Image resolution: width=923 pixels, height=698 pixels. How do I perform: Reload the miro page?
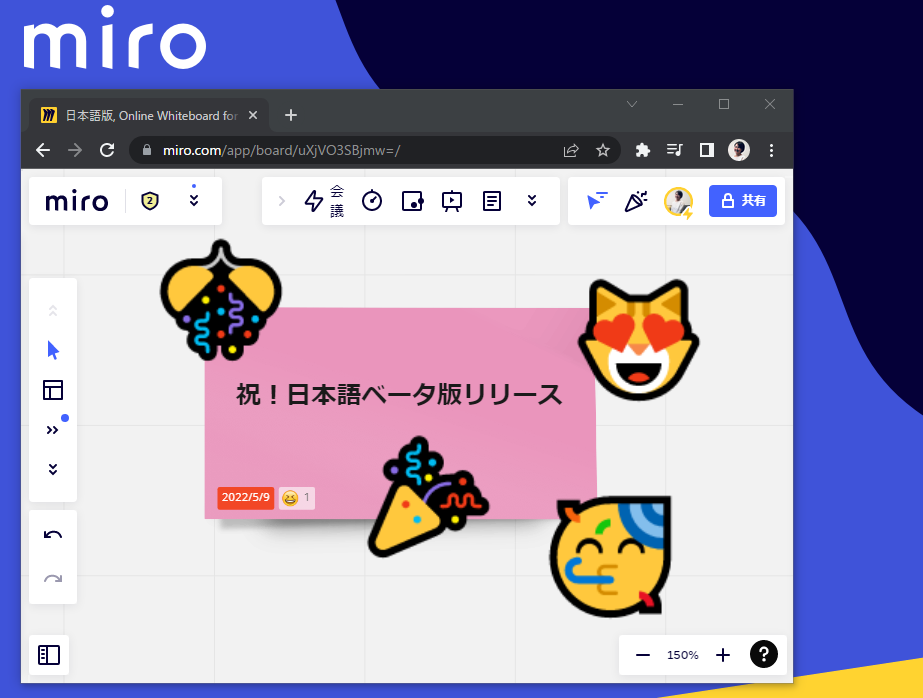pos(107,150)
